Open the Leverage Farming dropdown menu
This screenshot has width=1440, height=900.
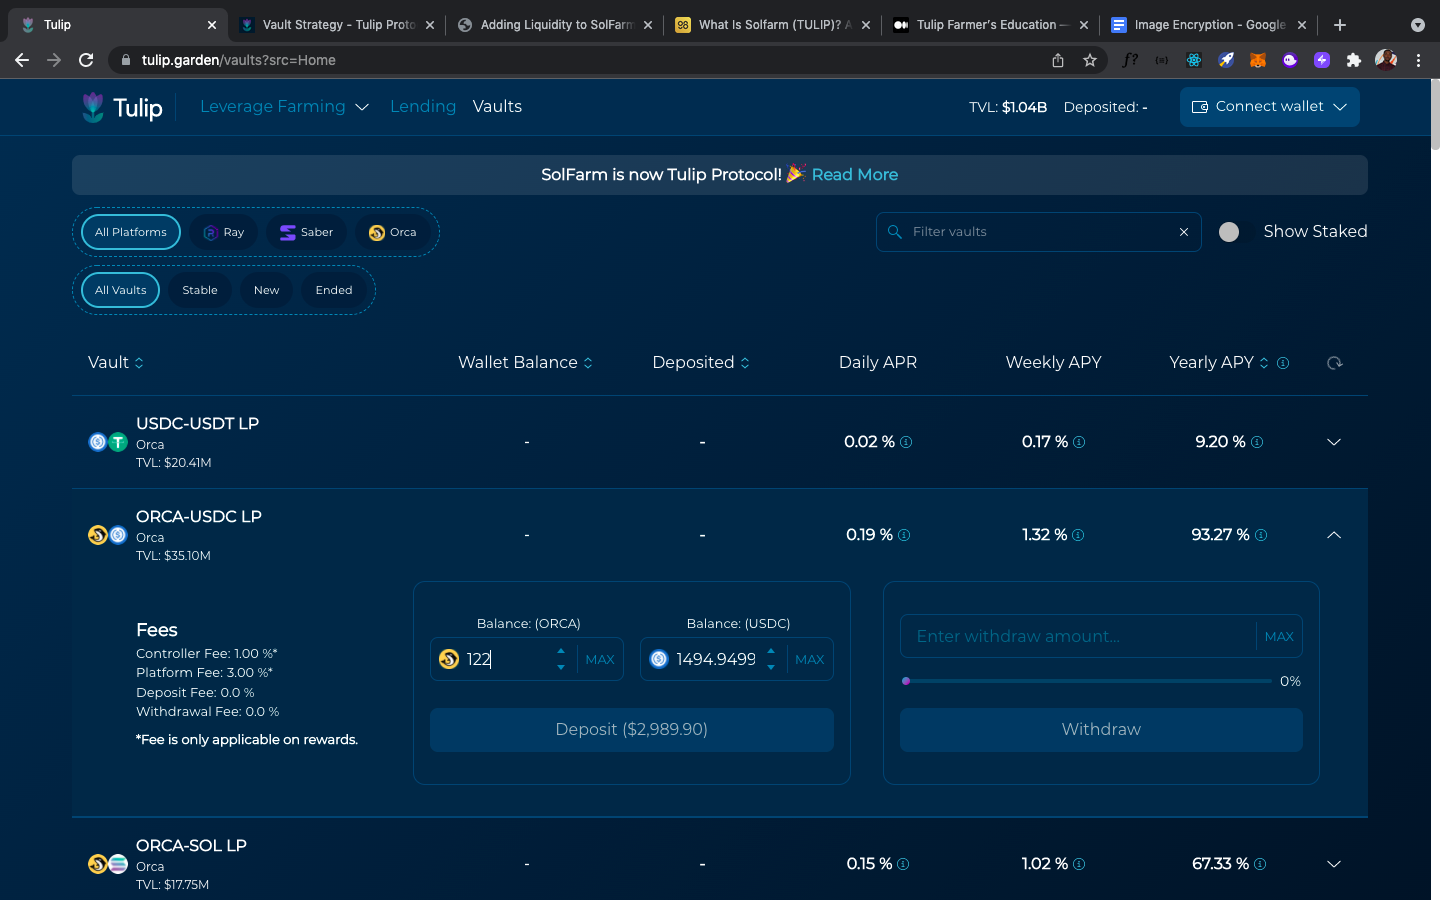click(x=284, y=107)
